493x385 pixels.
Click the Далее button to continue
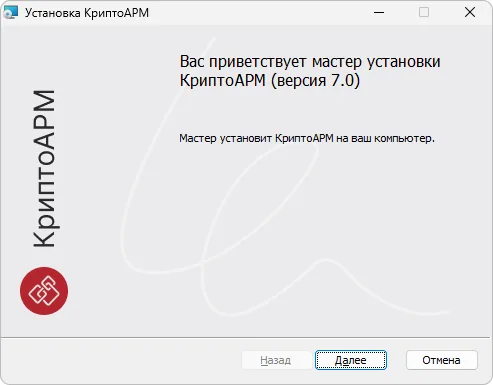(x=351, y=360)
